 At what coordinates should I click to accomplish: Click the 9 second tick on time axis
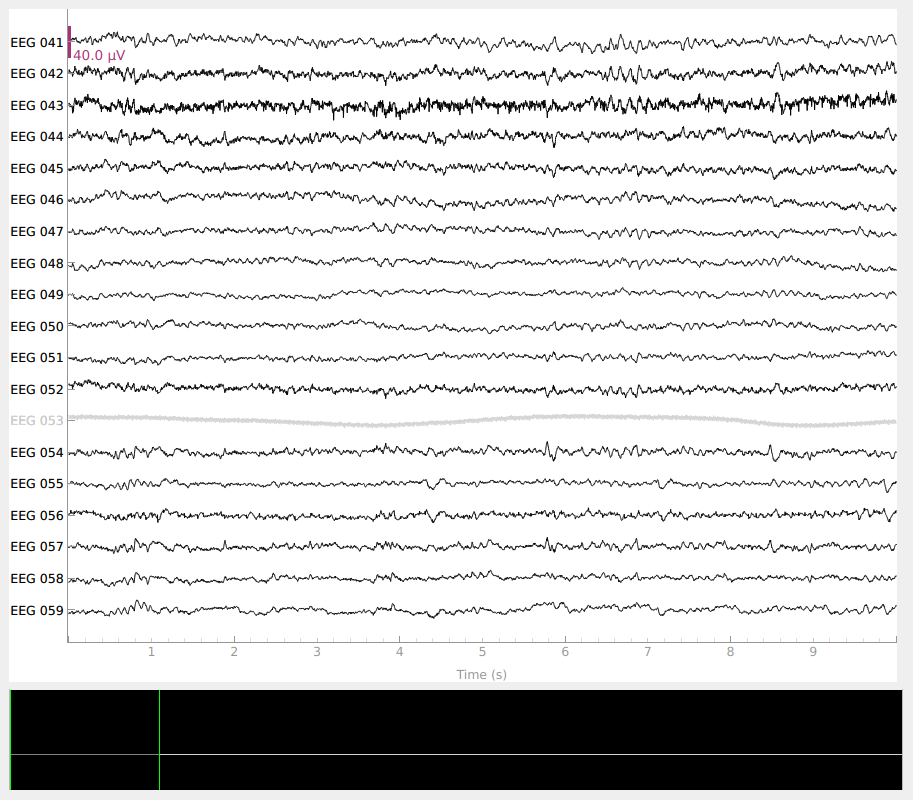coord(813,651)
